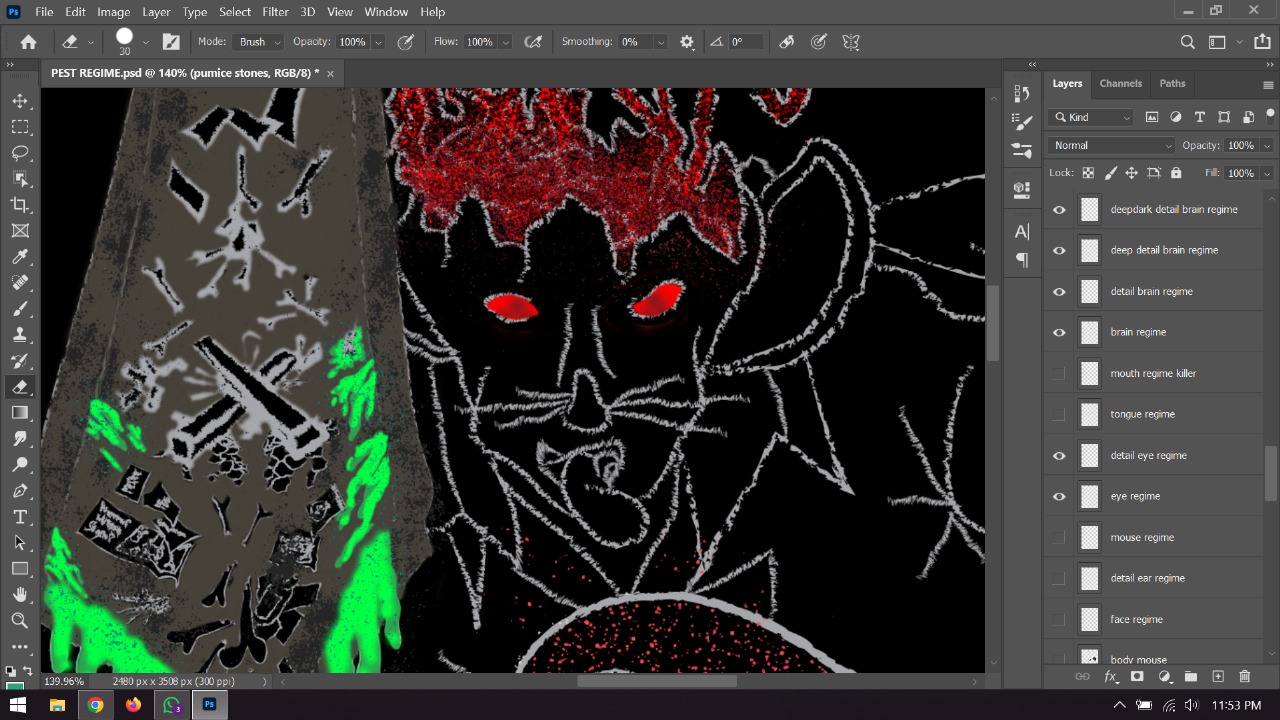This screenshot has height=720, width=1280.
Task: Hide the eye regime layer
Action: pyautogui.click(x=1059, y=497)
